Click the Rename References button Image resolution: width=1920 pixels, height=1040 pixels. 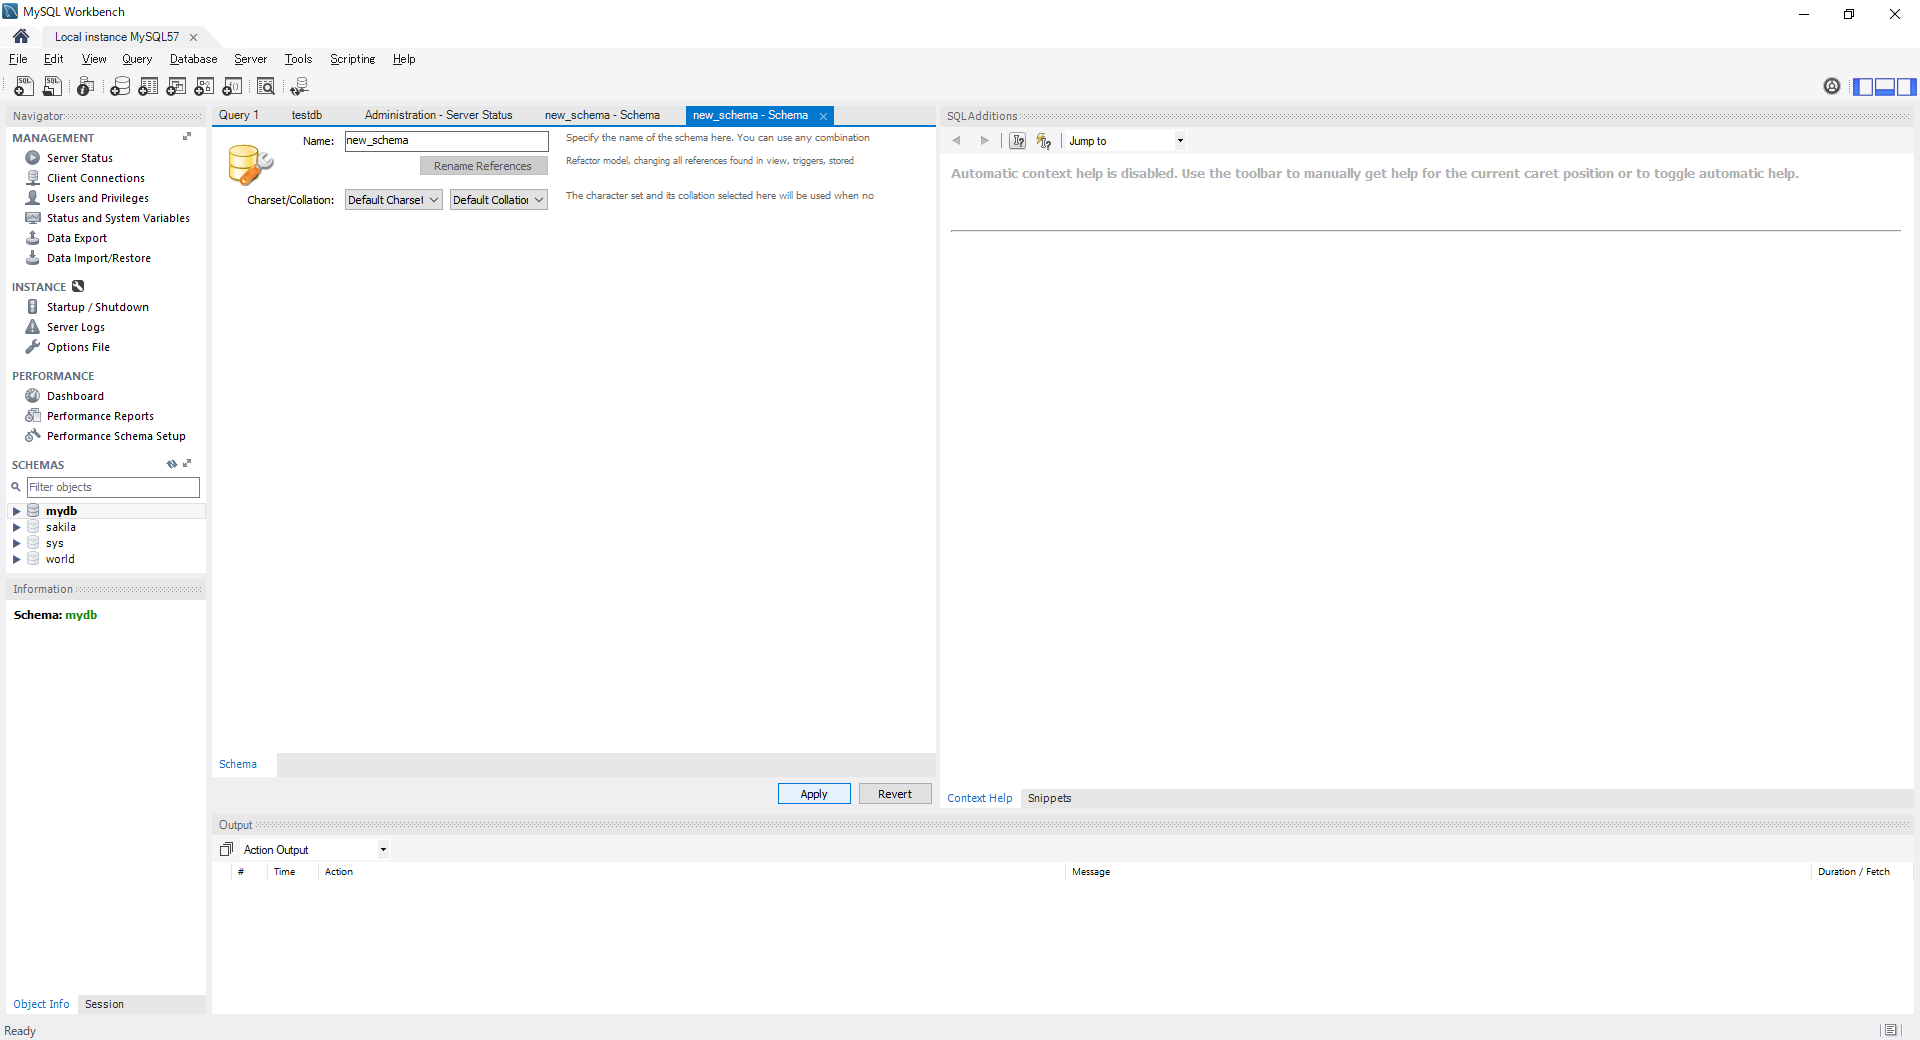point(483,166)
